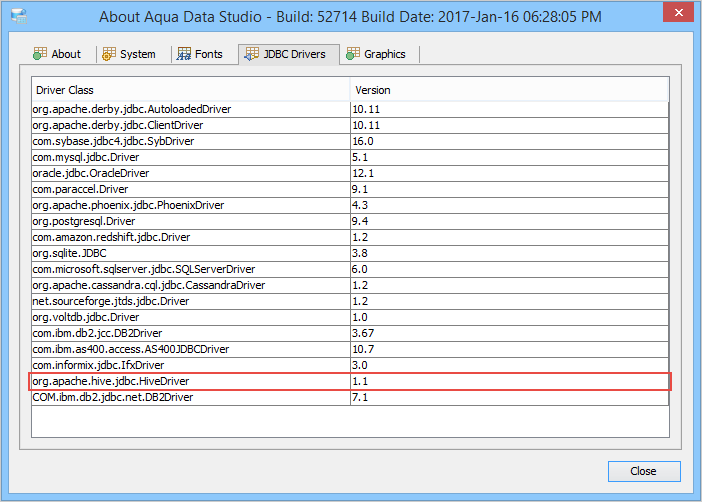Click version 6.0 of SQLServerDriver
702x502 pixels.
click(x=360, y=270)
